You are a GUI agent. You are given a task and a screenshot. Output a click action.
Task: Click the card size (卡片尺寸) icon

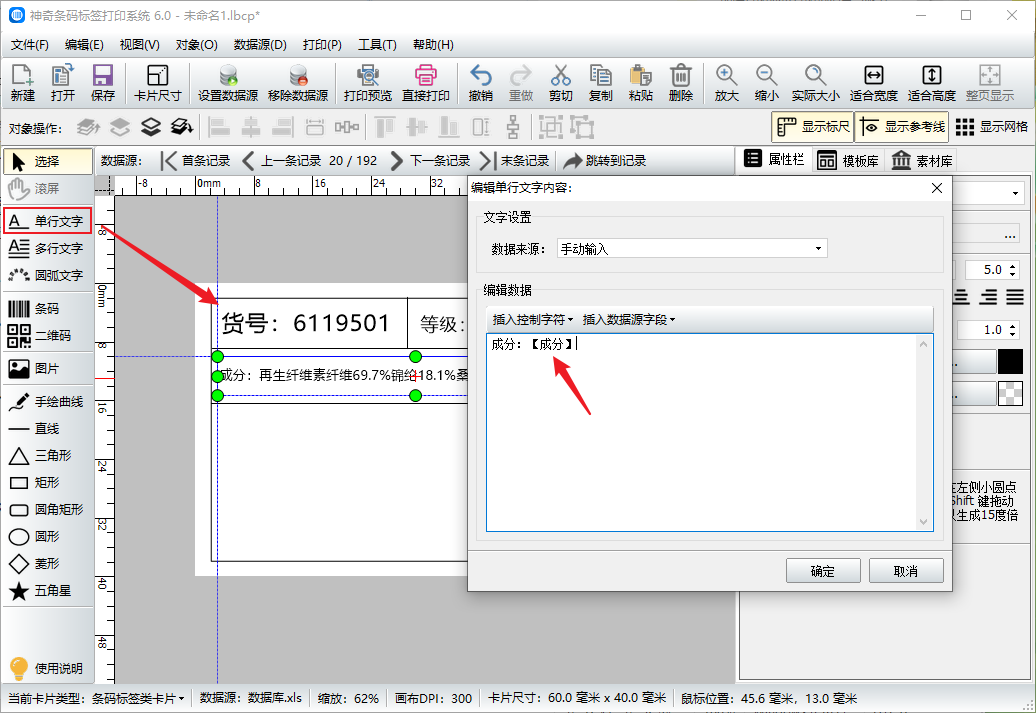tap(157, 83)
